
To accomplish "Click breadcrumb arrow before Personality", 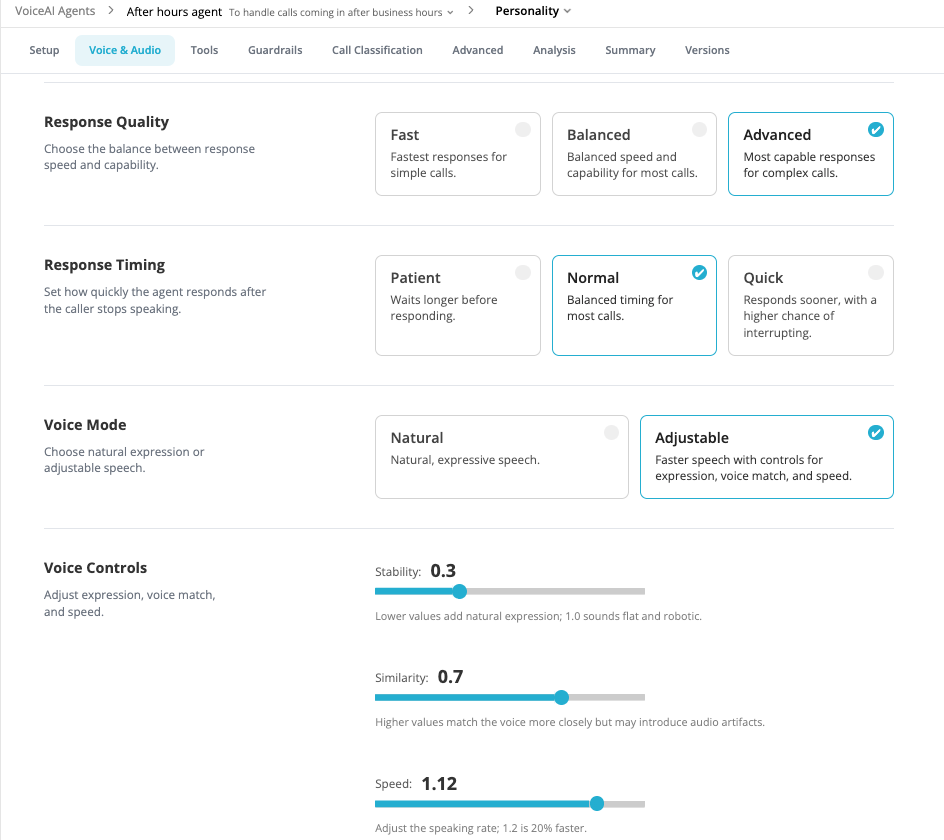I will coord(471,11).
